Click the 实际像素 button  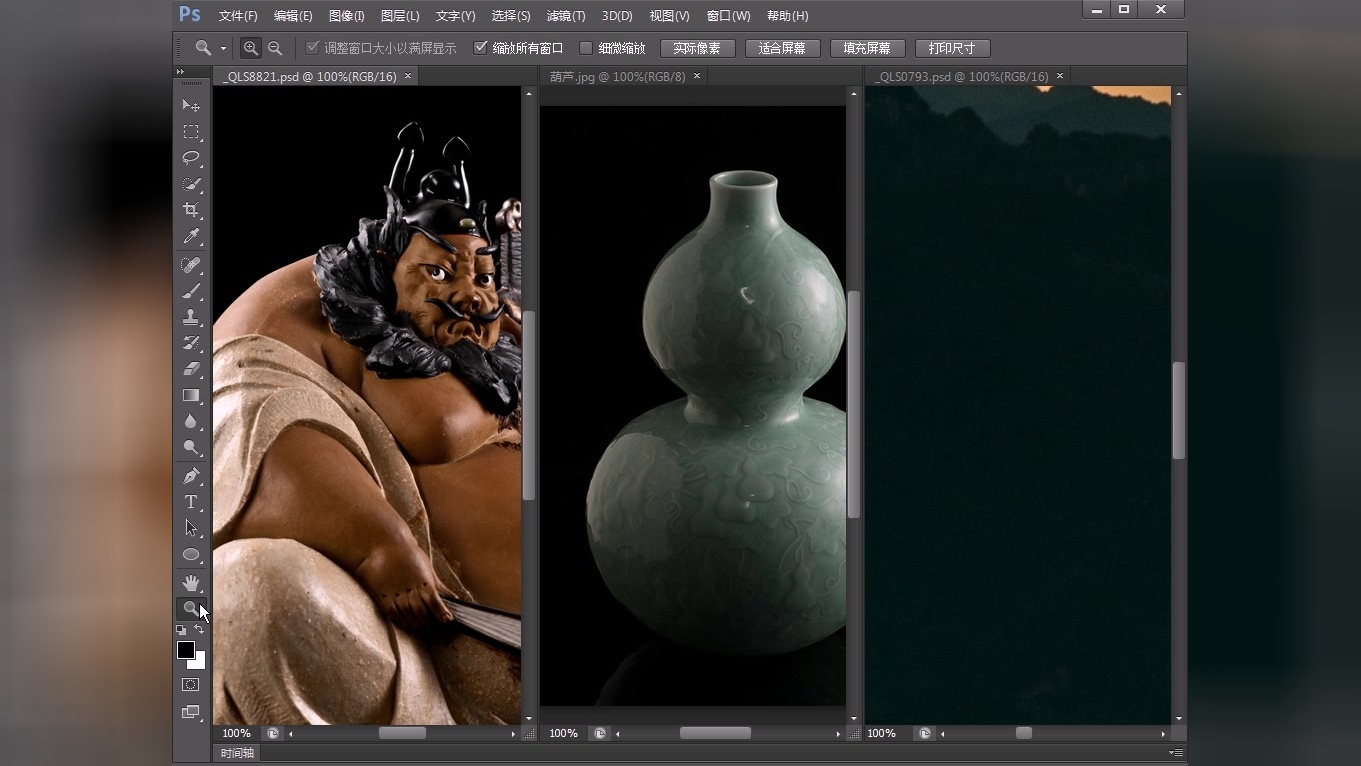click(697, 48)
